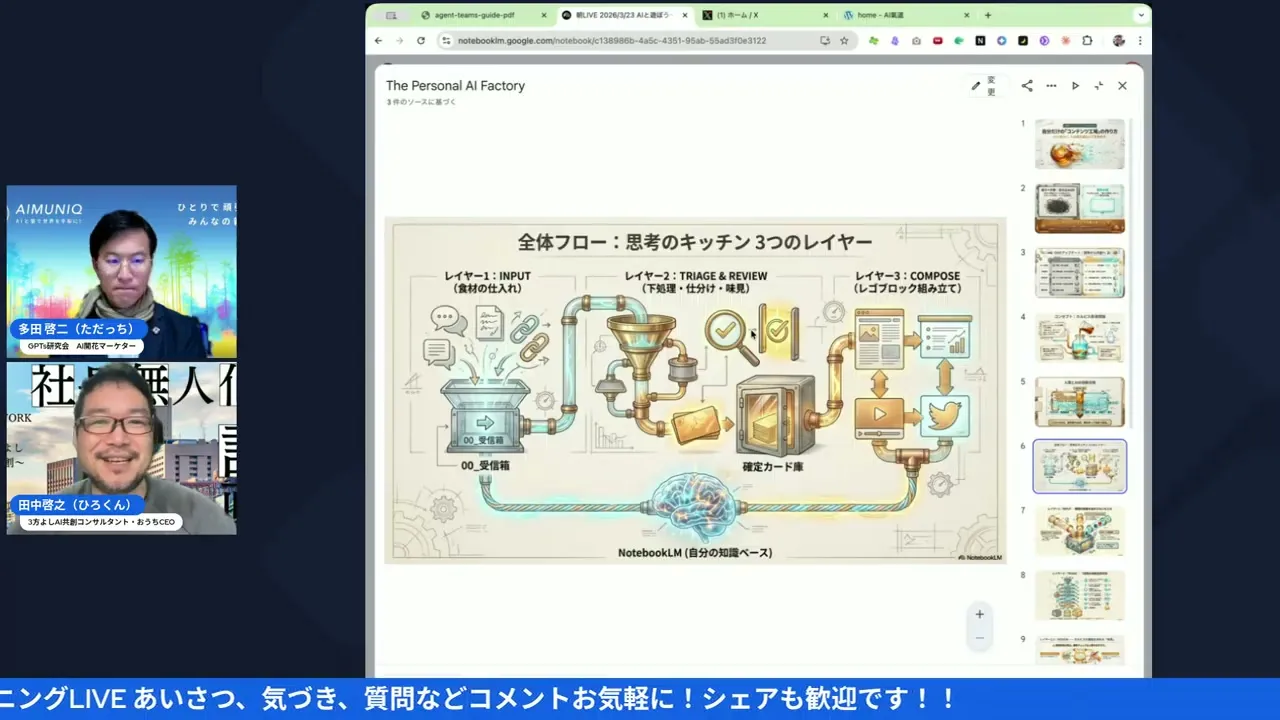Select slide thumbnail 3 in the sidebar
The width and height of the screenshot is (1280, 720).
(x=1080, y=273)
